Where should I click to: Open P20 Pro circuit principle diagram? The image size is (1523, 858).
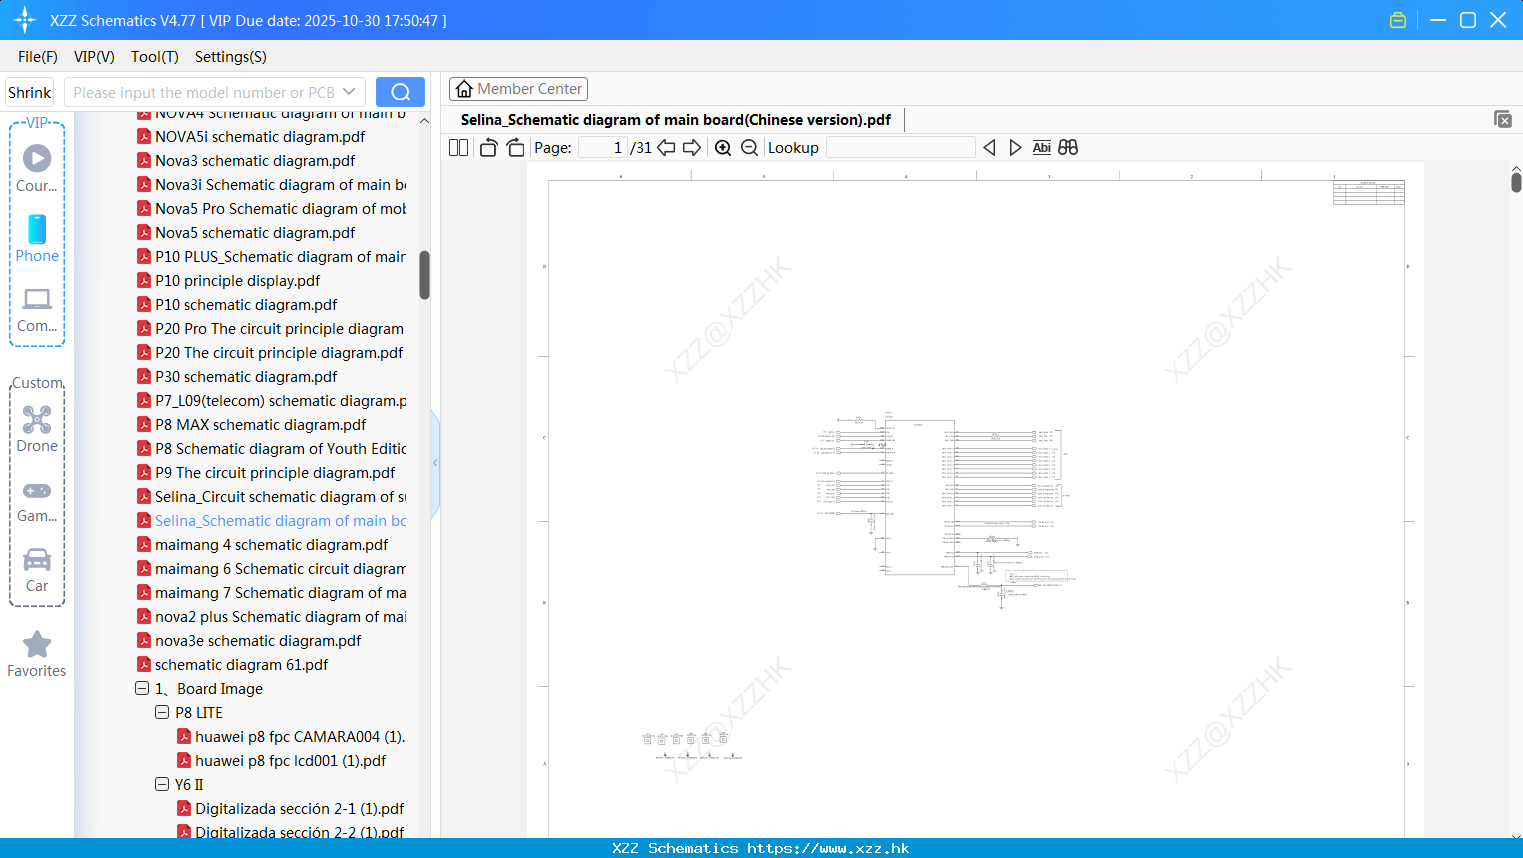tap(279, 328)
